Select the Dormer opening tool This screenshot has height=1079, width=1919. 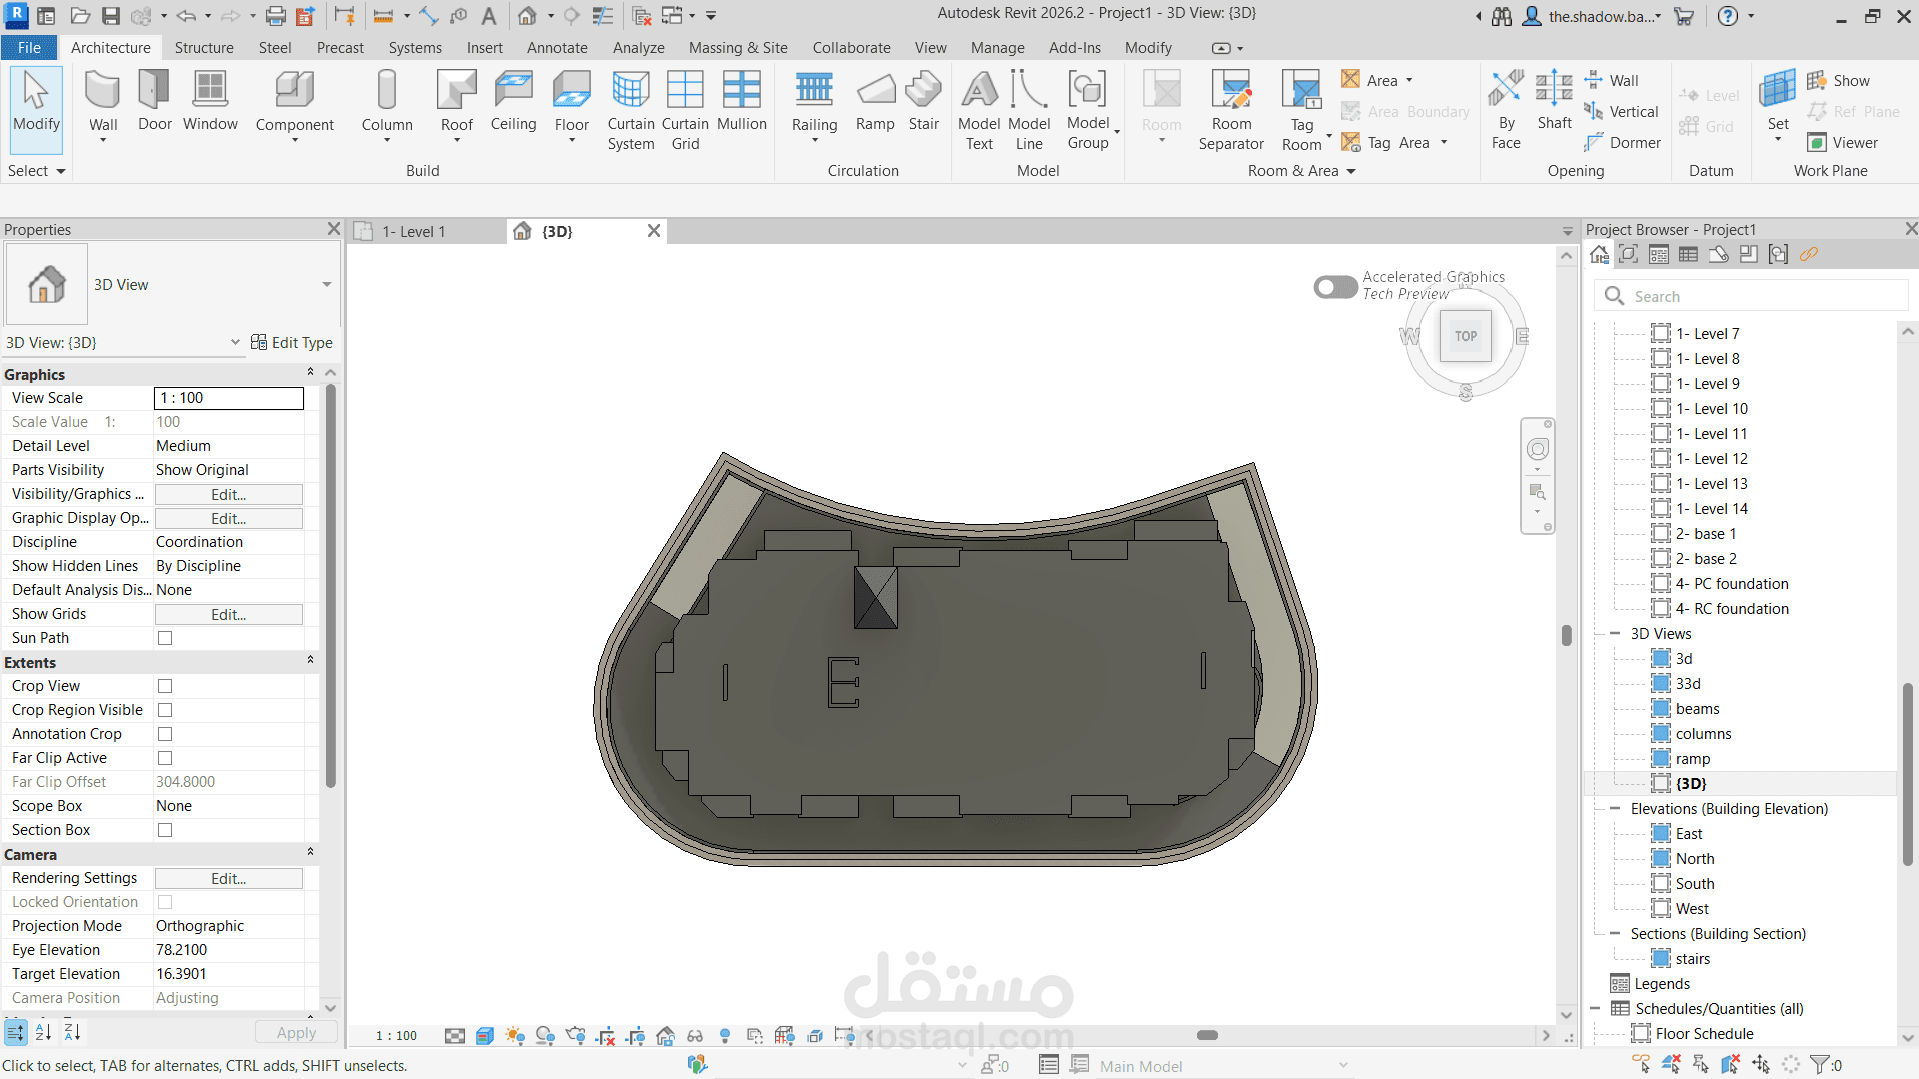tap(1622, 143)
